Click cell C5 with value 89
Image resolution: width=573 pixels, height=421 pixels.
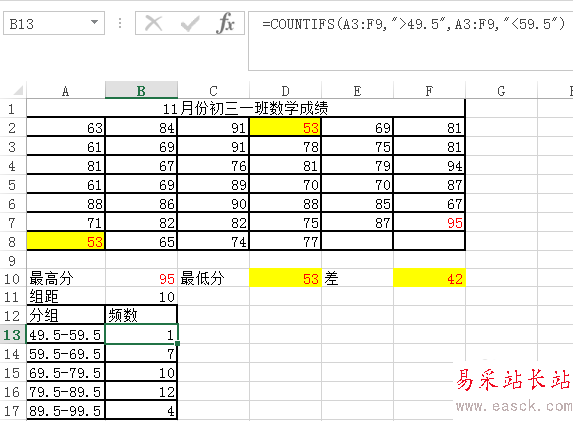coord(213,185)
